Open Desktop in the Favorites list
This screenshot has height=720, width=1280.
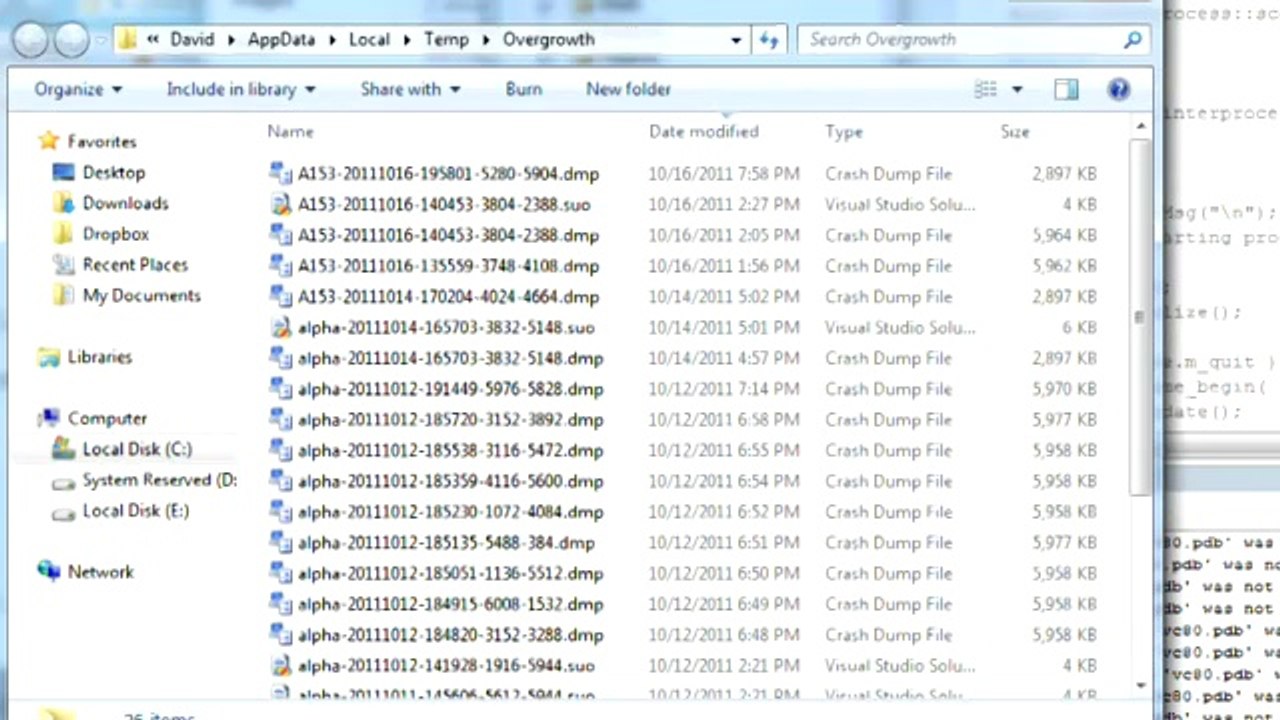pos(113,172)
